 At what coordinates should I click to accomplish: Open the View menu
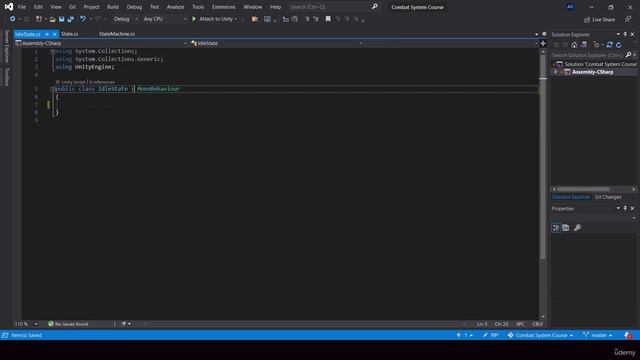pyautogui.click(x=56, y=7)
